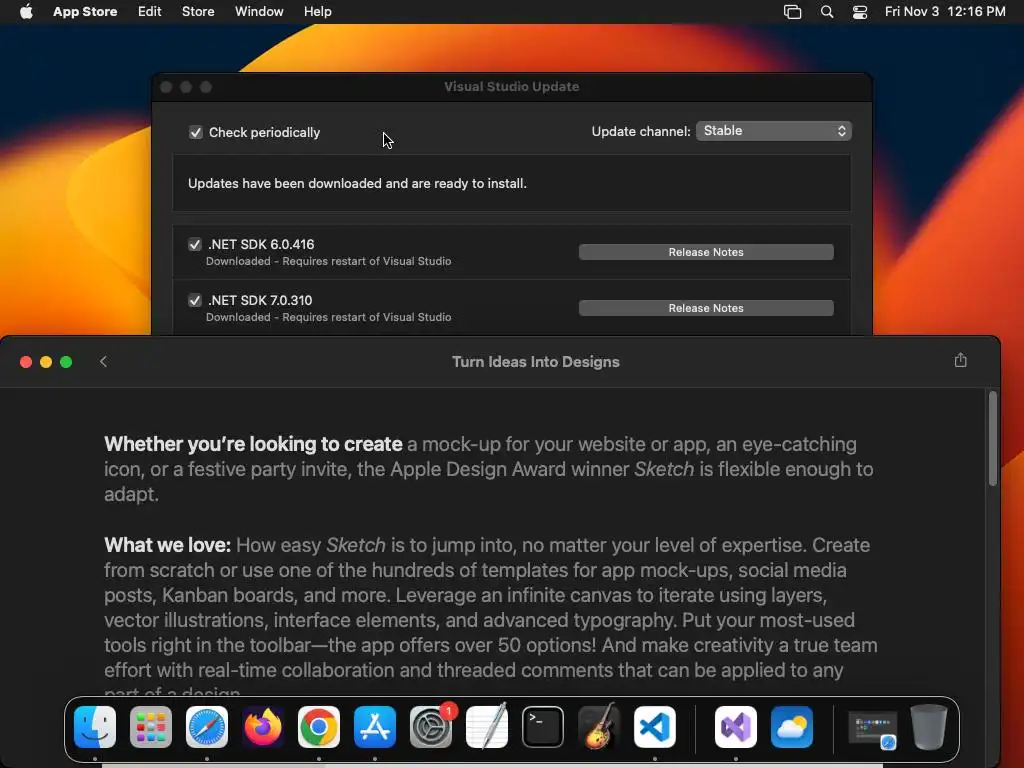Launch Safari from the dock

click(207, 727)
